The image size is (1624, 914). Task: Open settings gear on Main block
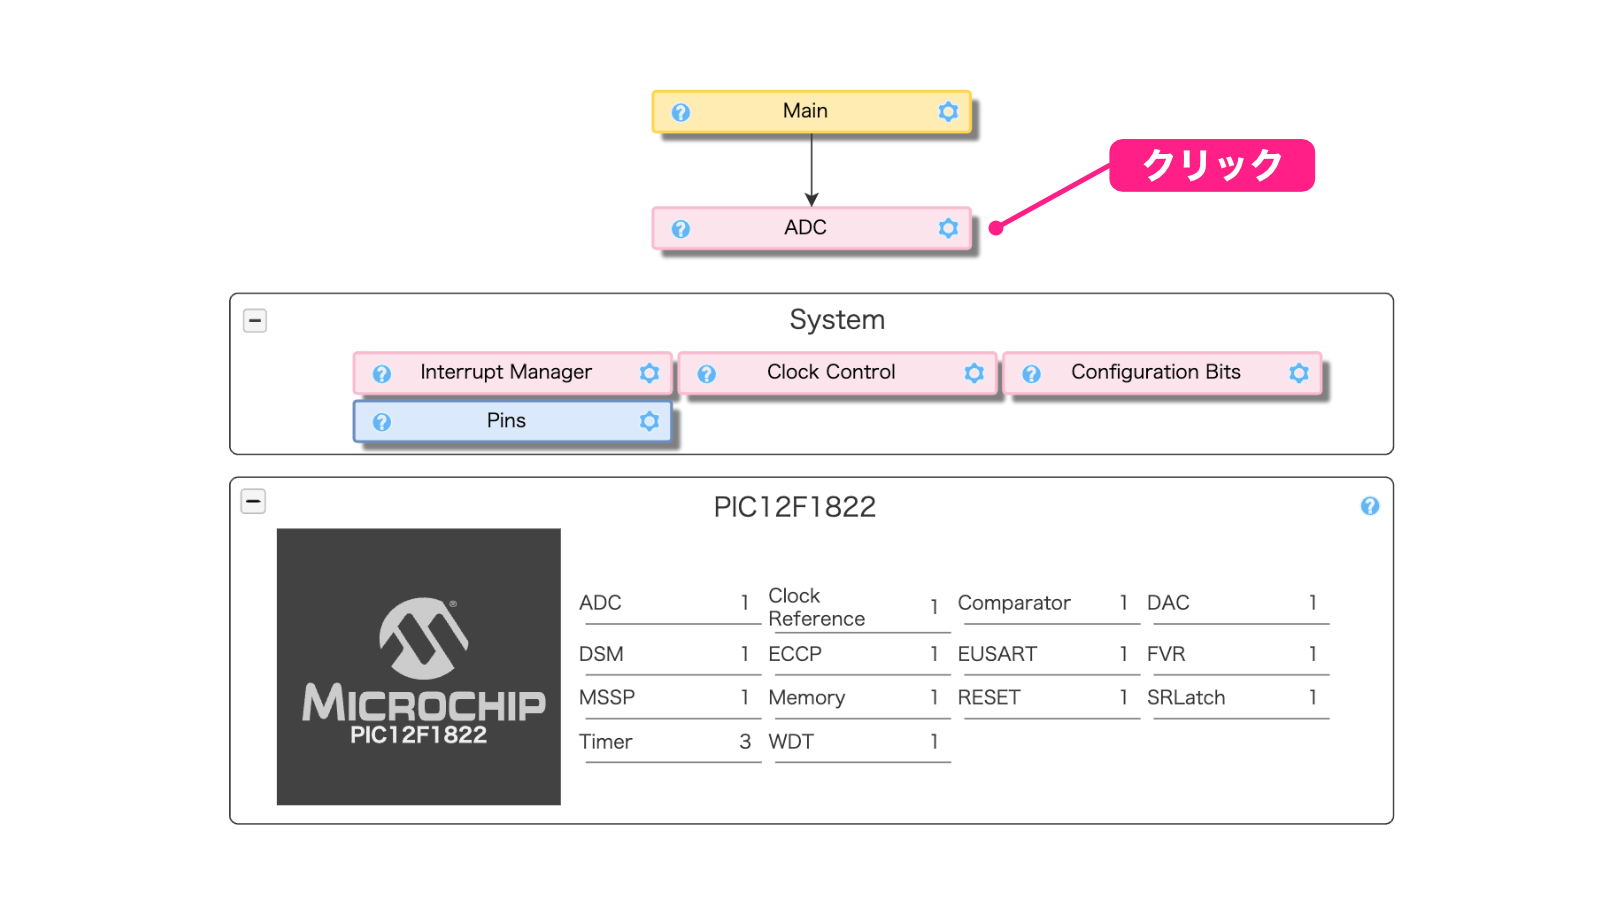point(948,111)
